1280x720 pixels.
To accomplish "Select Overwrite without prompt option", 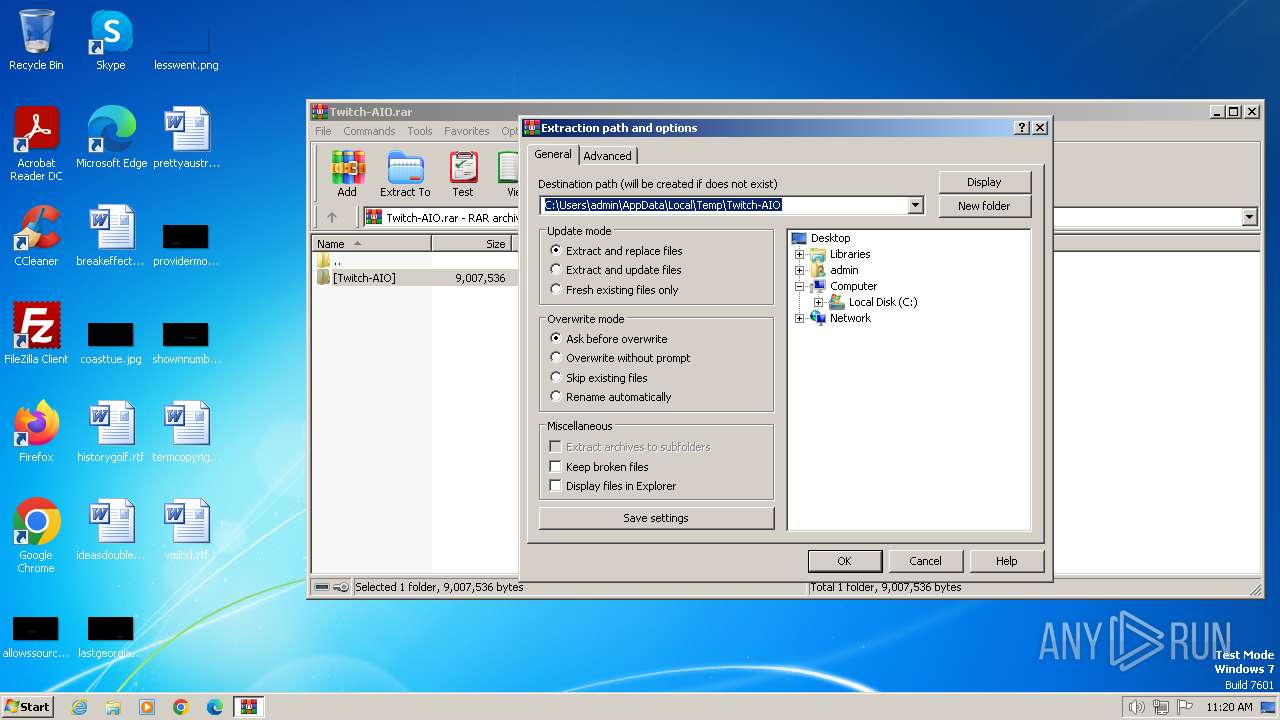I will [556, 358].
